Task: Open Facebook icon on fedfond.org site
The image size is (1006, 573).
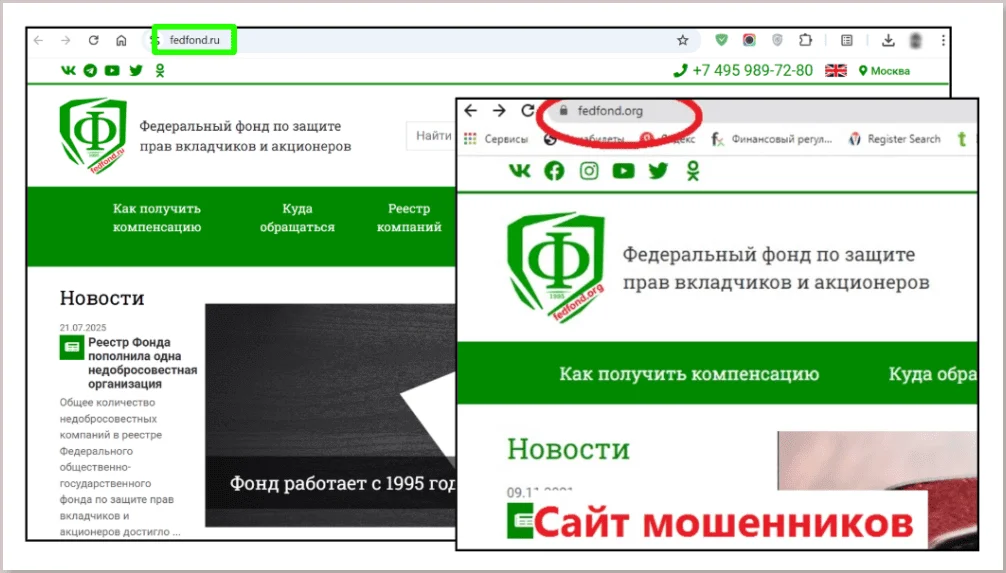Action: [x=554, y=171]
